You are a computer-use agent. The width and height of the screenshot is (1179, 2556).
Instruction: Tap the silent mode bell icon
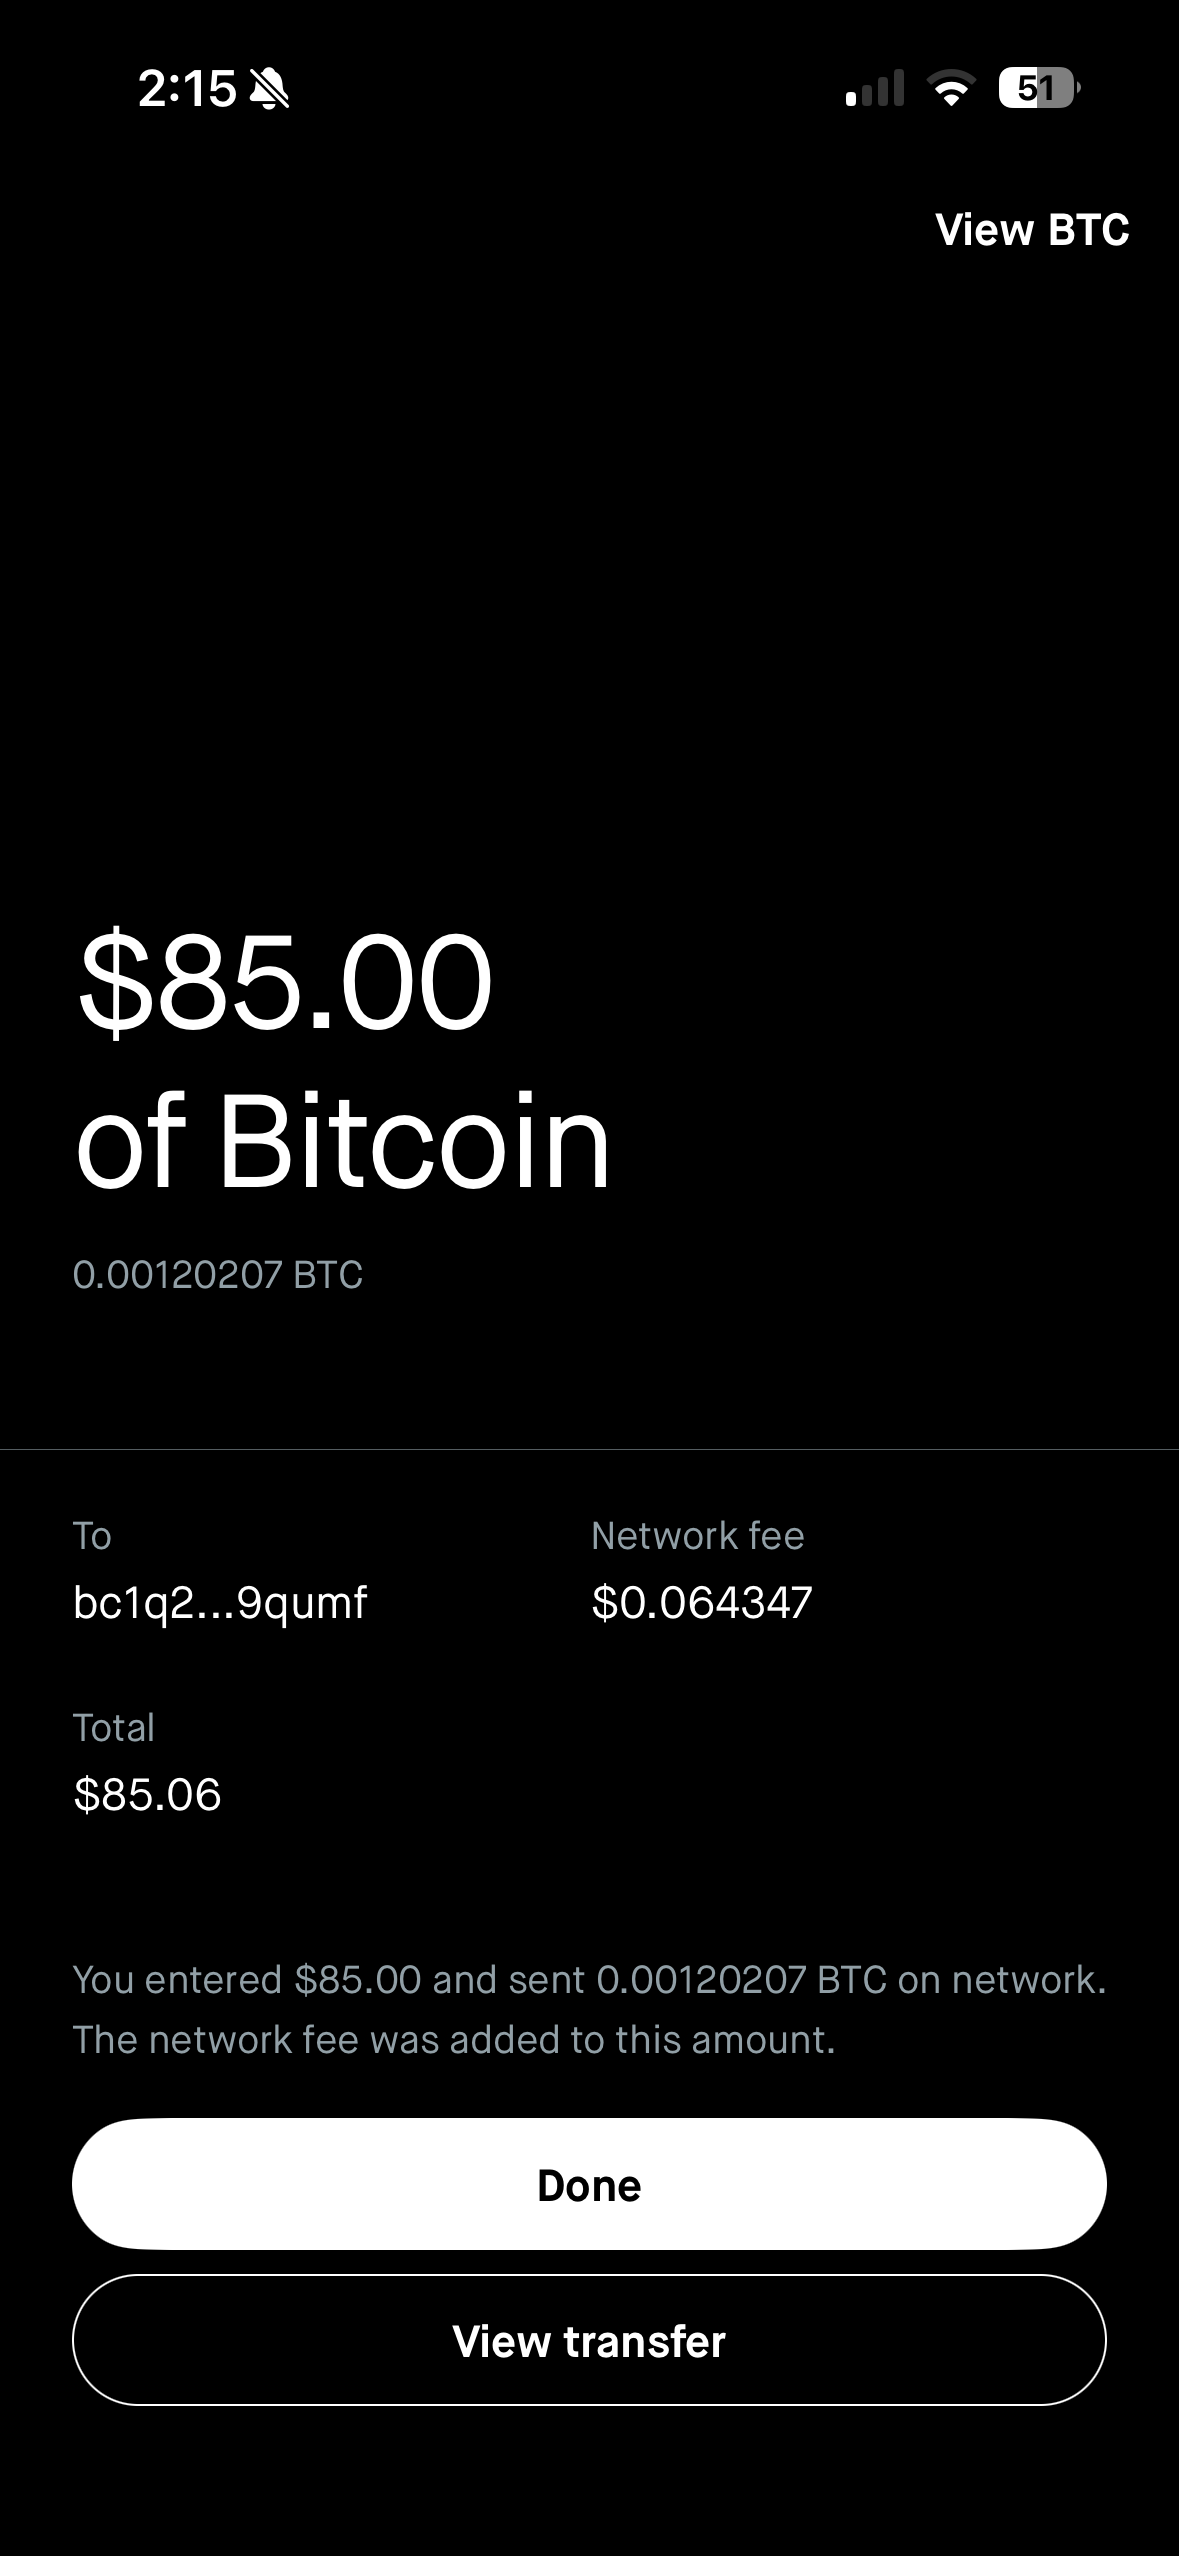coord(269,89)
